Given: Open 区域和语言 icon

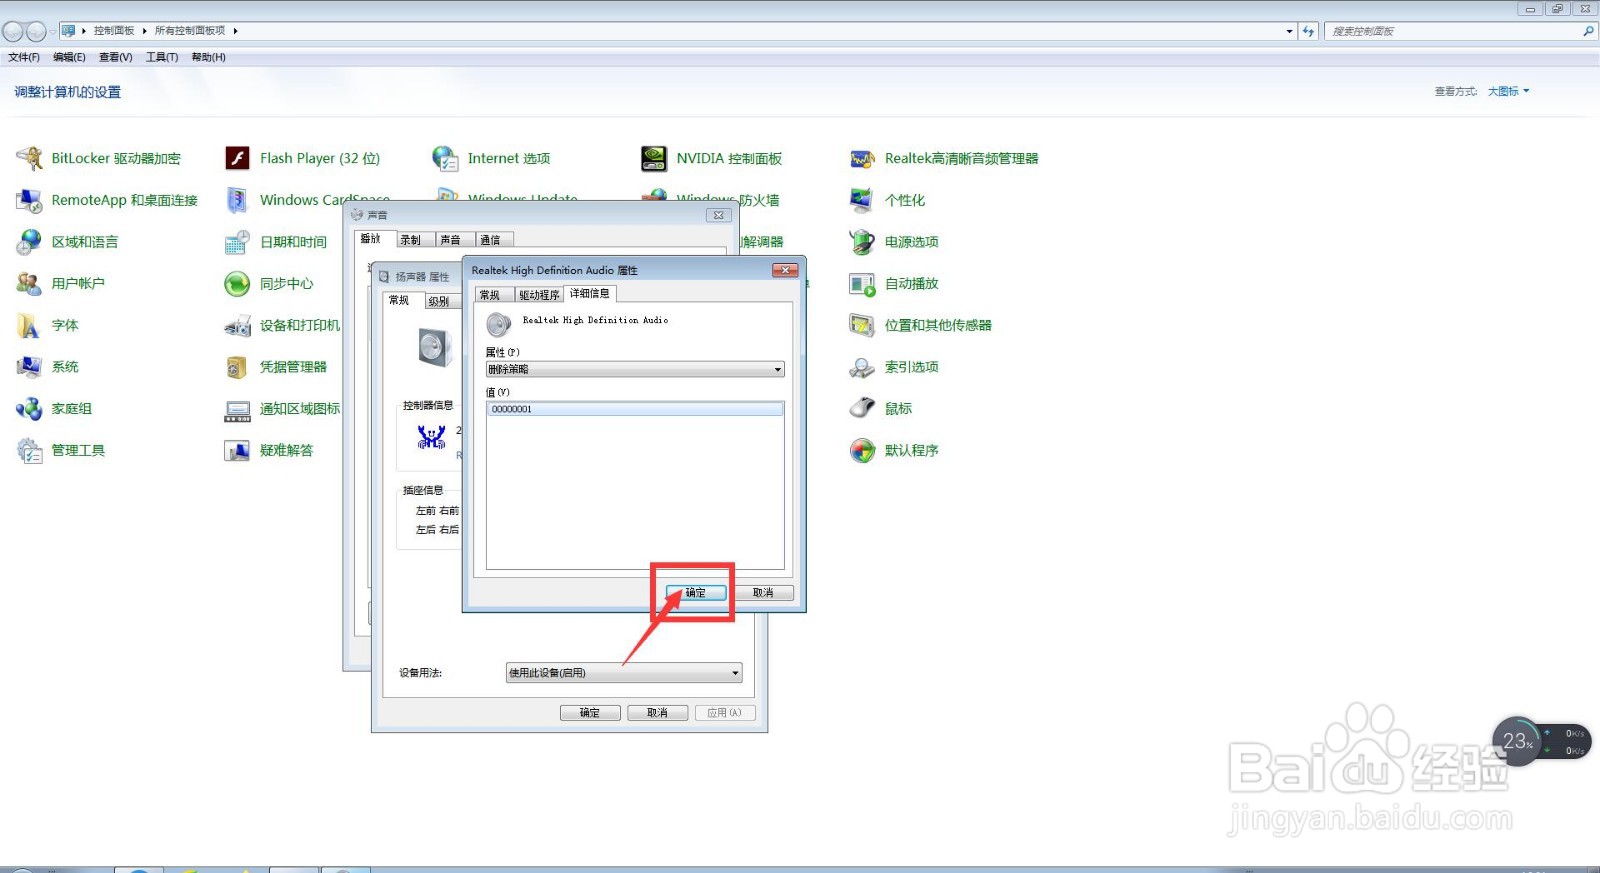Looking at the screenshot, I should pos(29,242).
